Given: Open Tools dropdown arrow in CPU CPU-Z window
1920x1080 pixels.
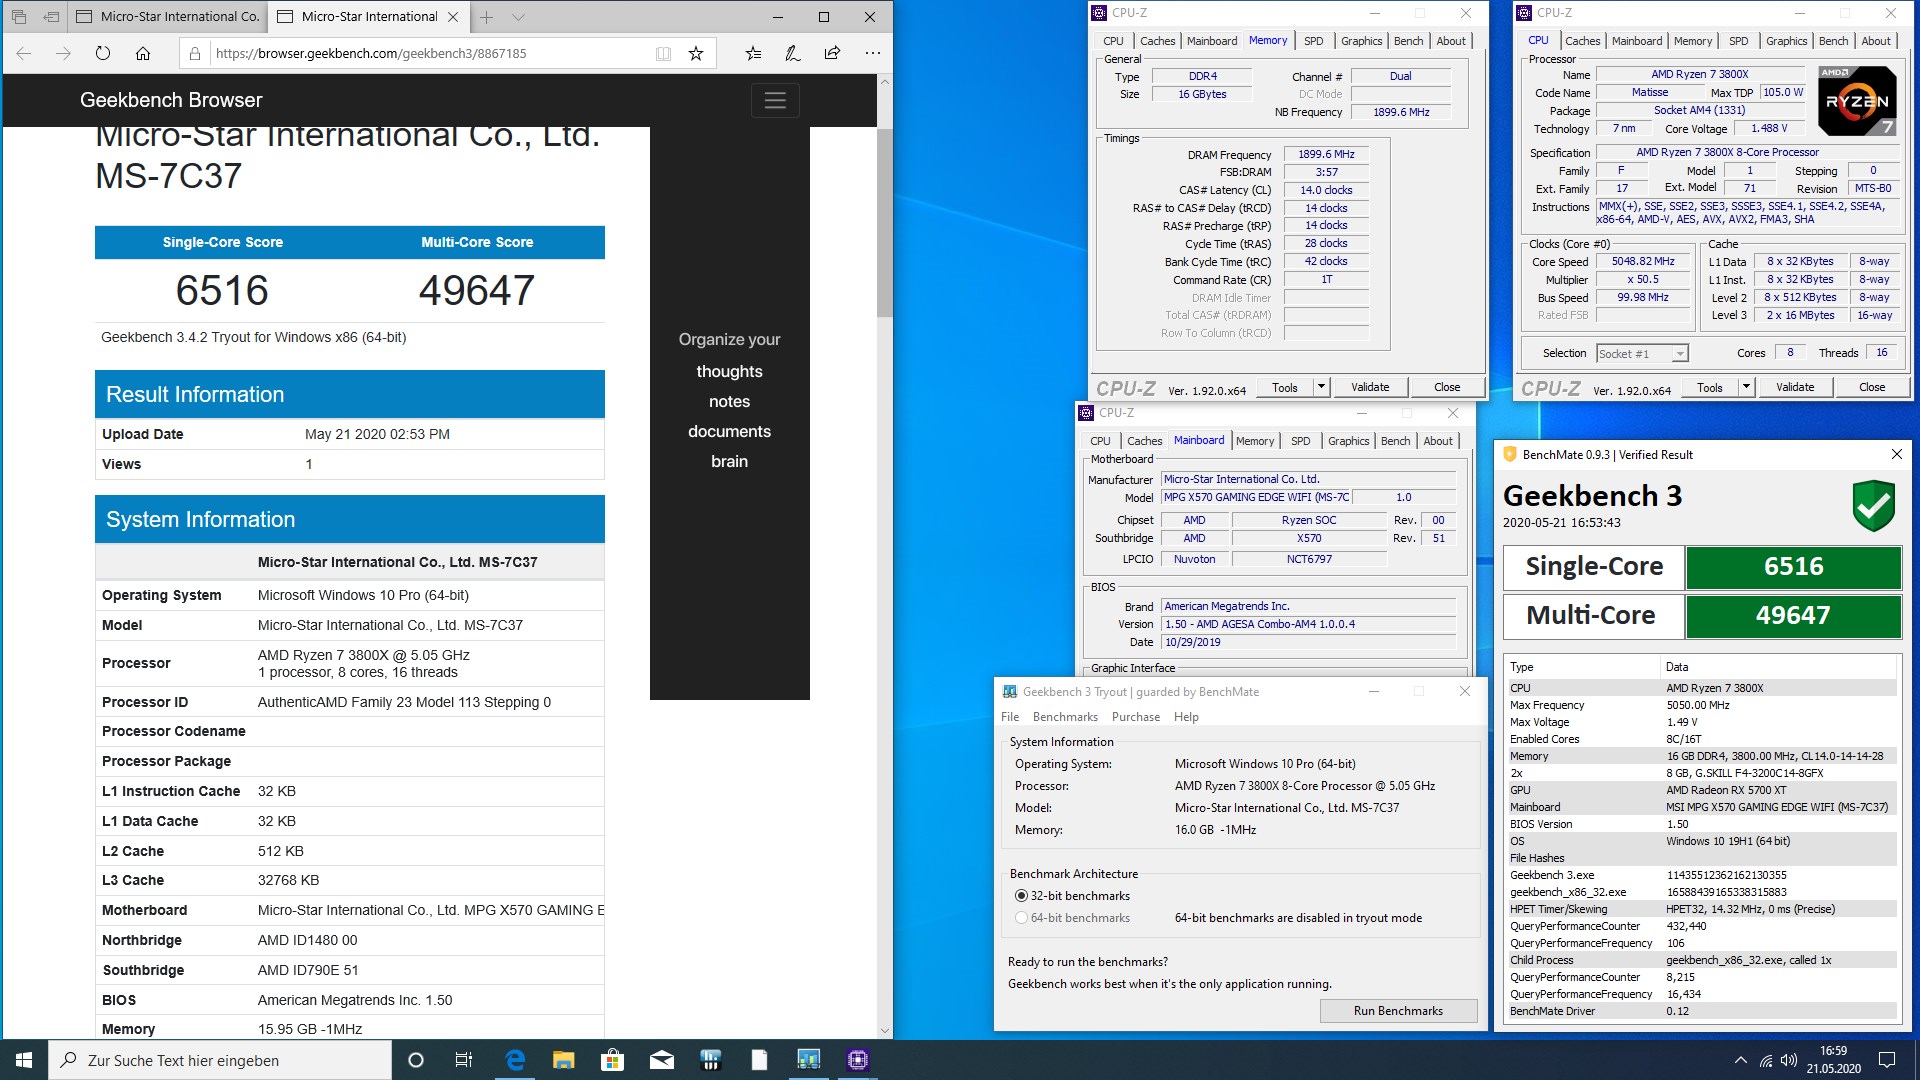Looking at the screenshot, I should click(1746, 387).
